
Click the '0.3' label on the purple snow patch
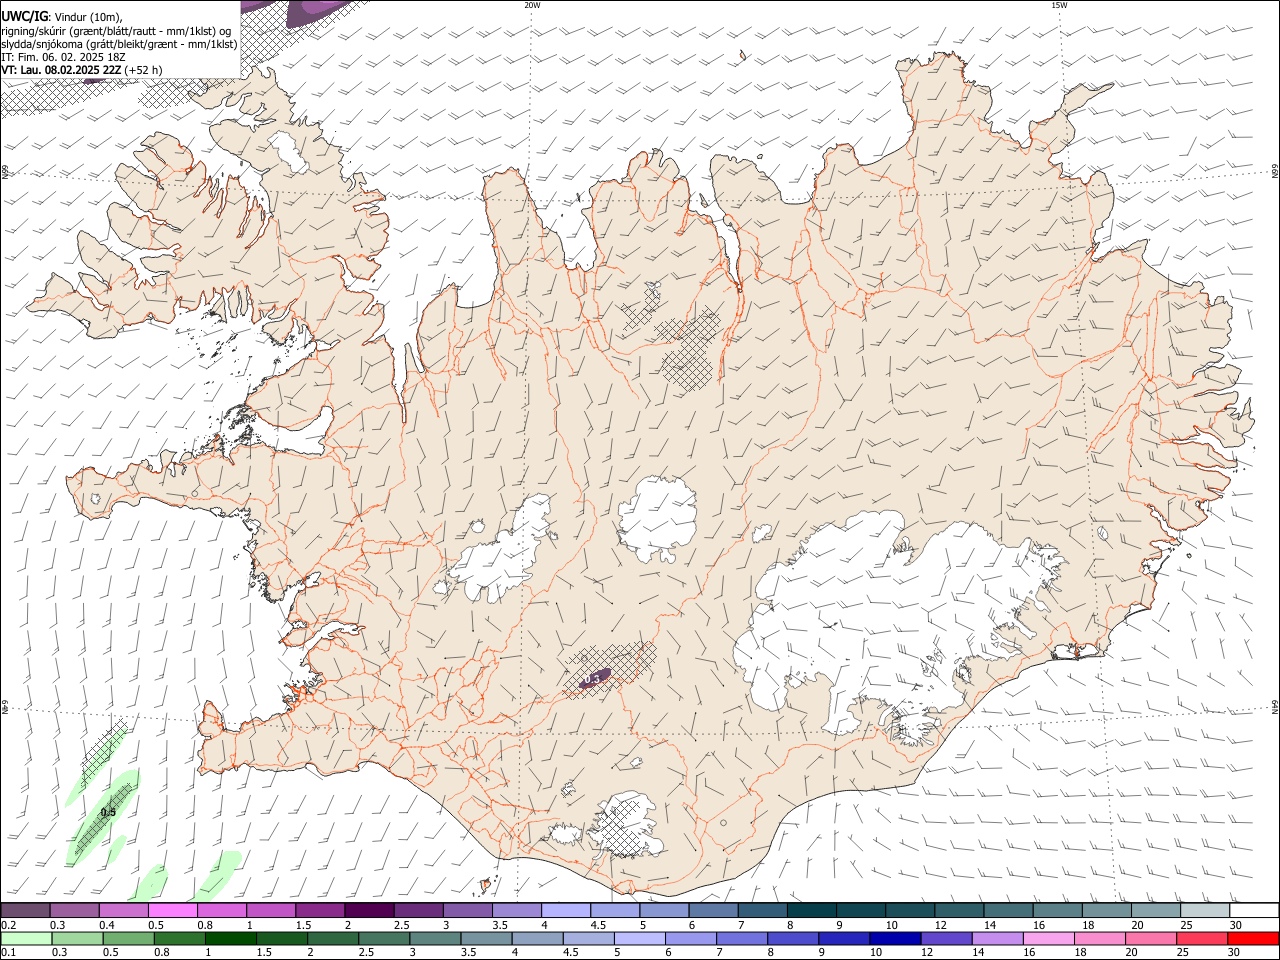point(592,679)
